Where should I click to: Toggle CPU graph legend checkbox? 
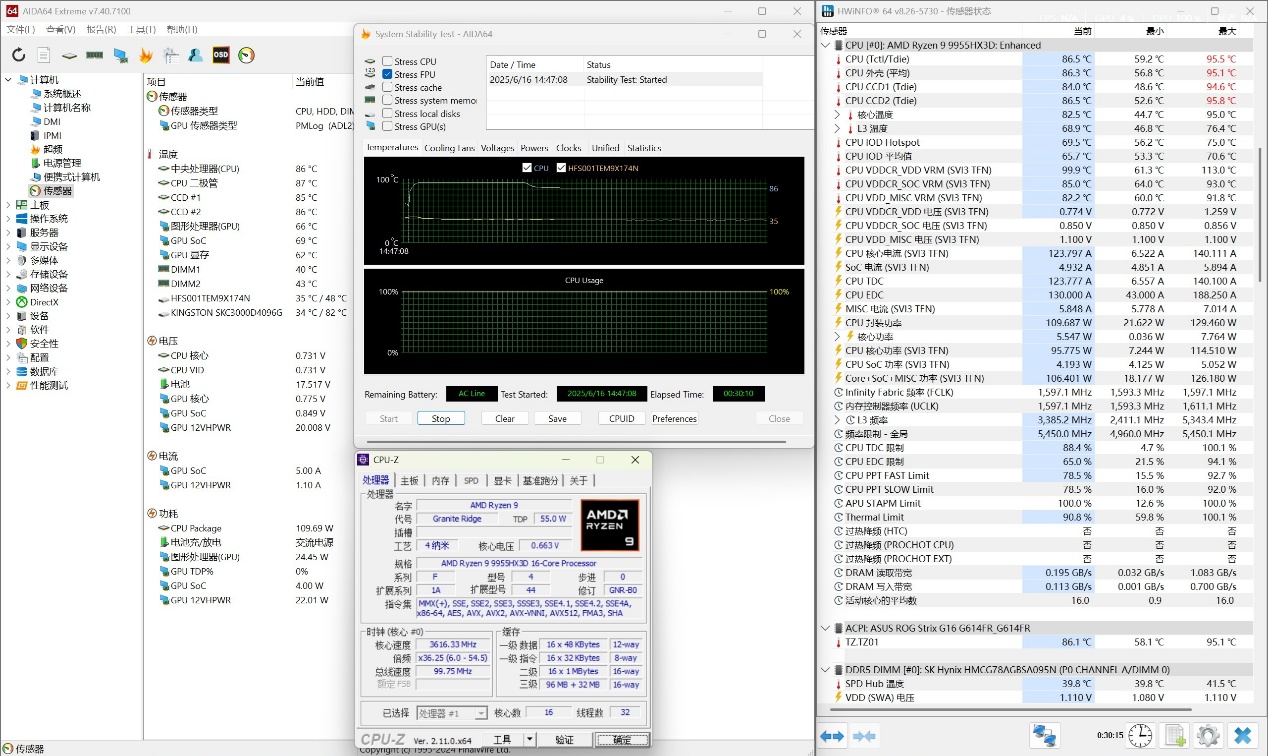pos(527,167)
